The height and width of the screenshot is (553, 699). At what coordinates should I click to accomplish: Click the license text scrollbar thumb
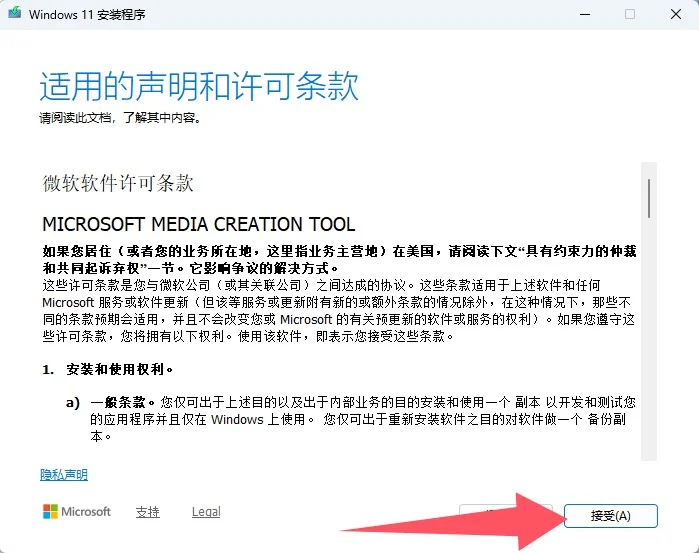click(649, 198)
